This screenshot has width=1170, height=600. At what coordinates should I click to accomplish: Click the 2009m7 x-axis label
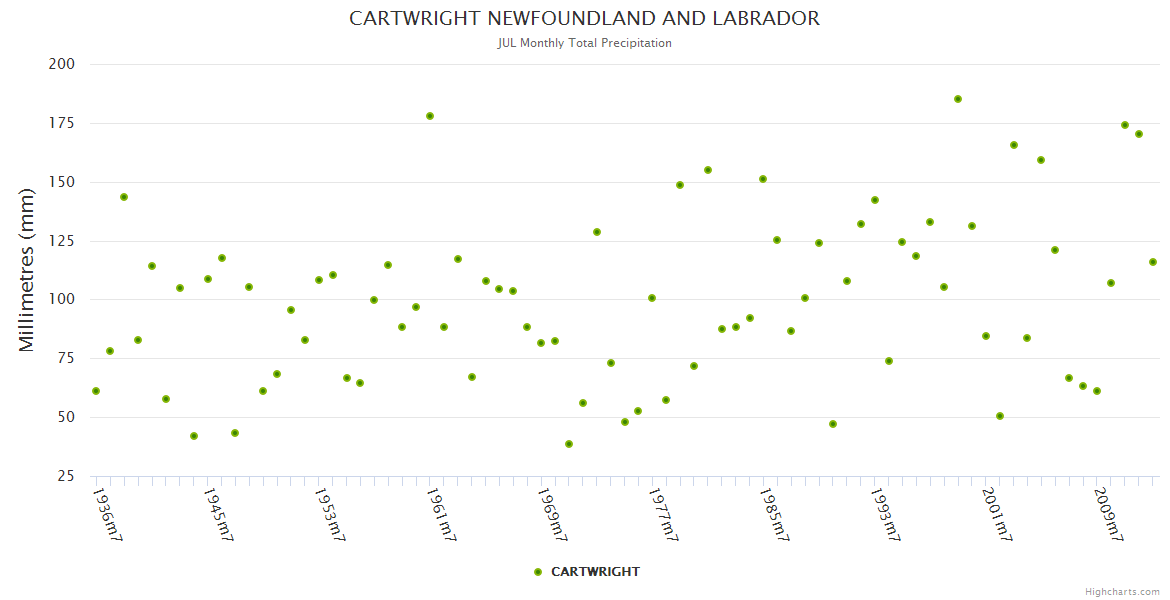pyautogui.click(x=1107, y=514)
